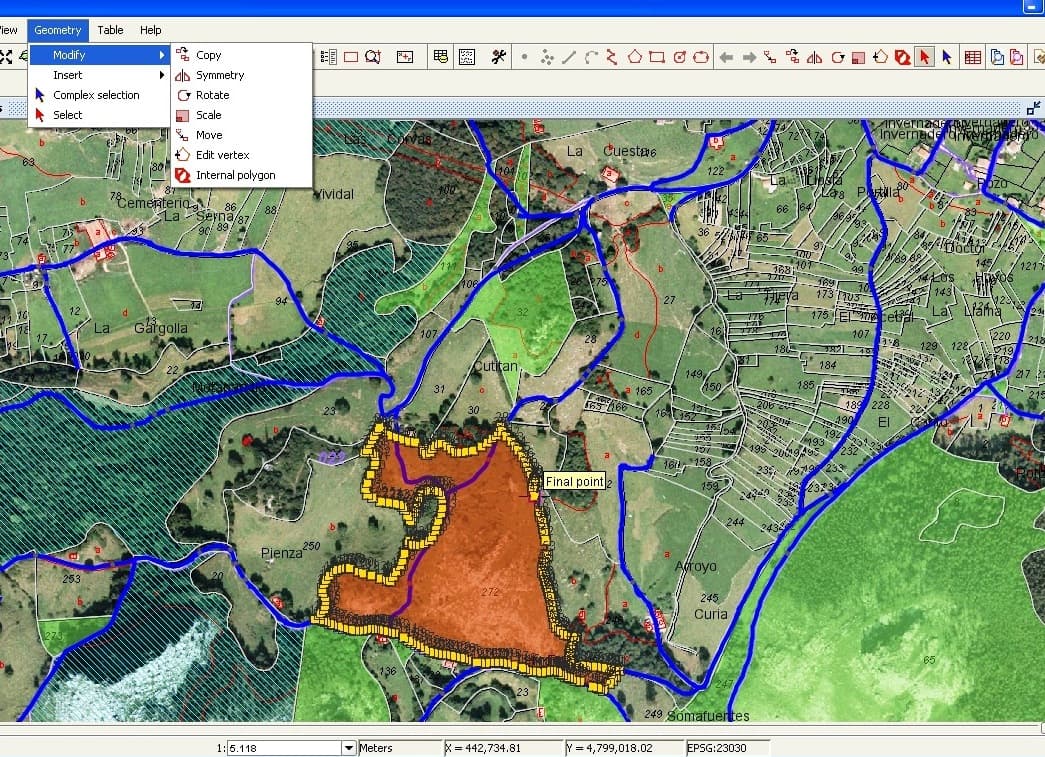1045x757 pixels.
Task: Open the tools wrench-and-screwdriver icon
Action: tap(499, 57)
